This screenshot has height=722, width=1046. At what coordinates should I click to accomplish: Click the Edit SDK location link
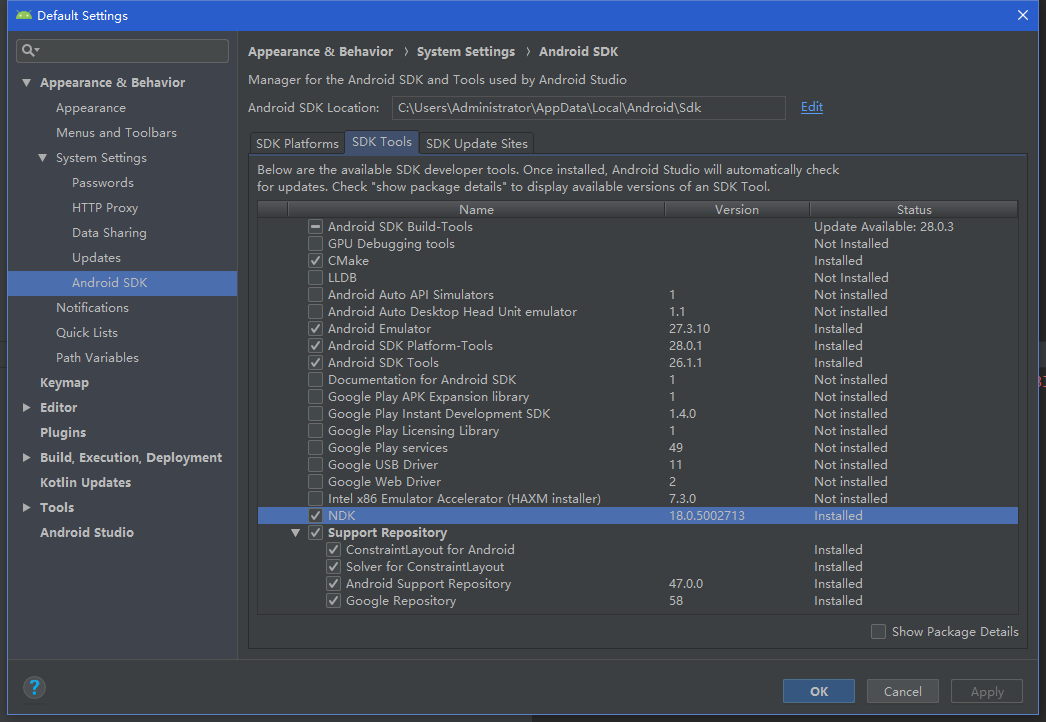tap(812, 107)
